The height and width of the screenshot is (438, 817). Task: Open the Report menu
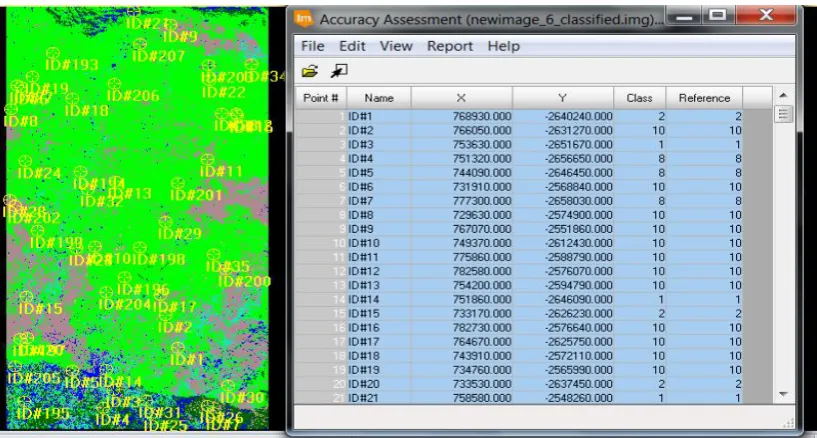click(450, 46)
